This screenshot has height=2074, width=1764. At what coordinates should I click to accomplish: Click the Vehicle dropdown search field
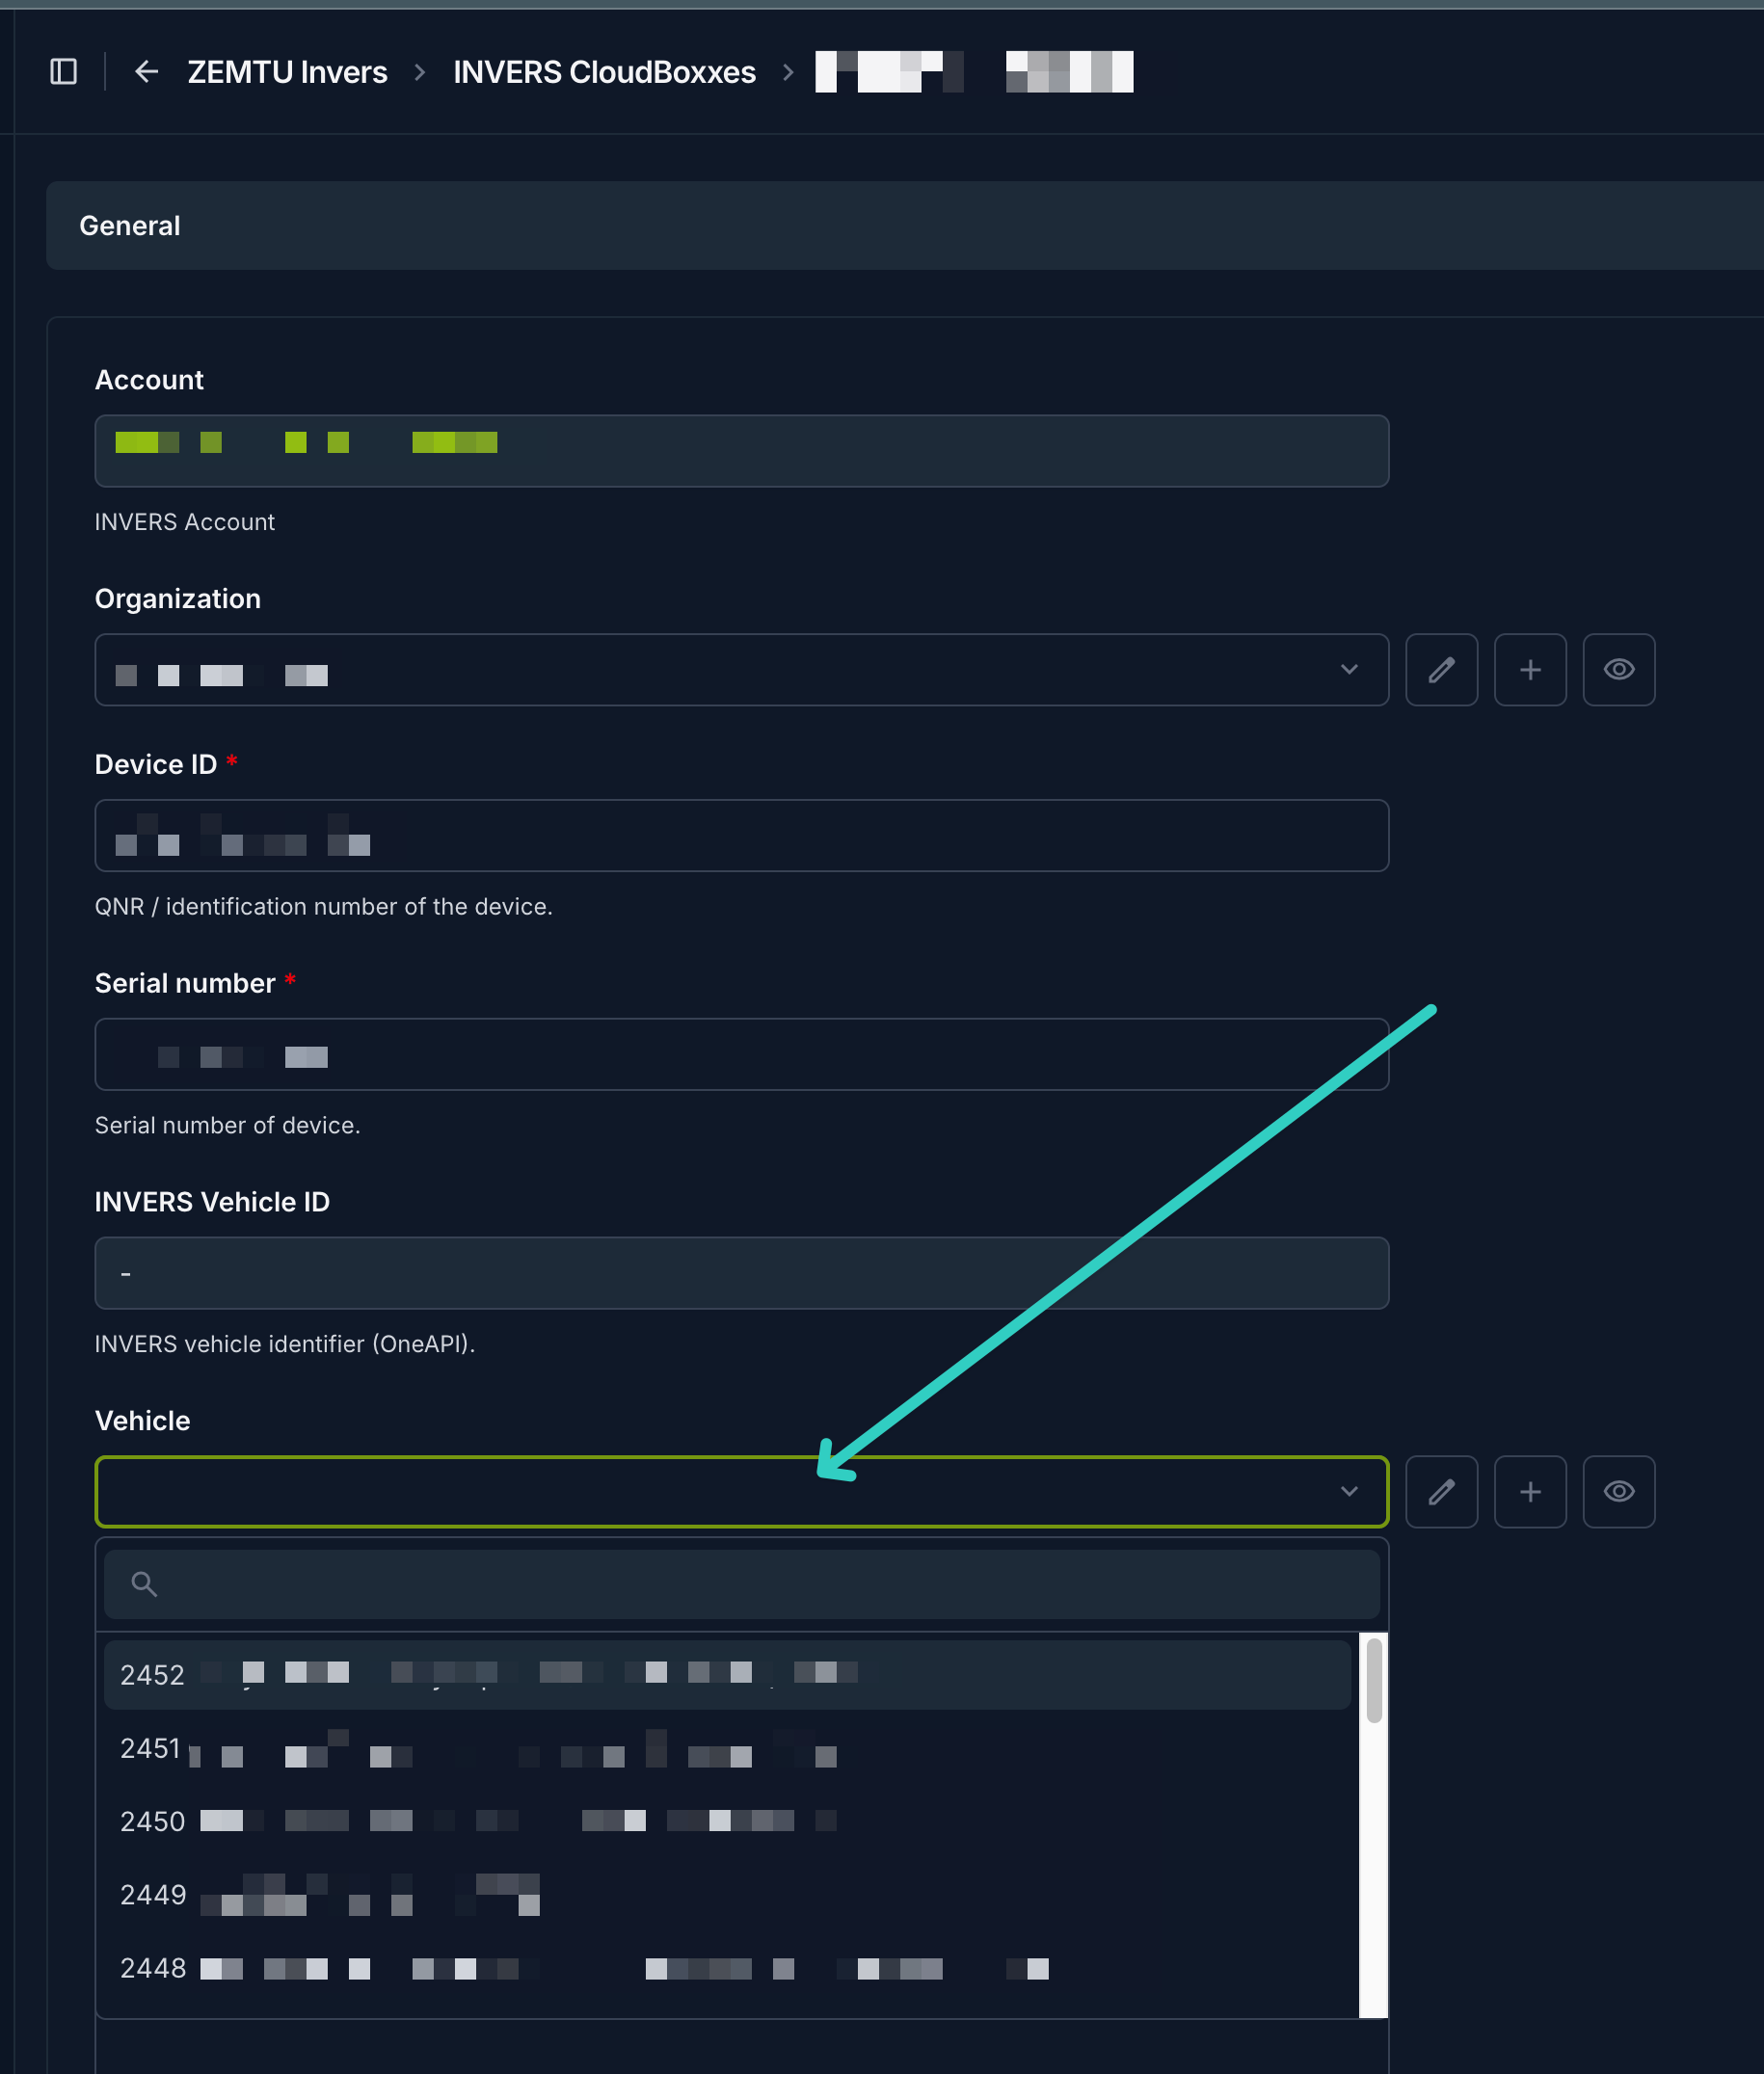(x=741, y=1585)
